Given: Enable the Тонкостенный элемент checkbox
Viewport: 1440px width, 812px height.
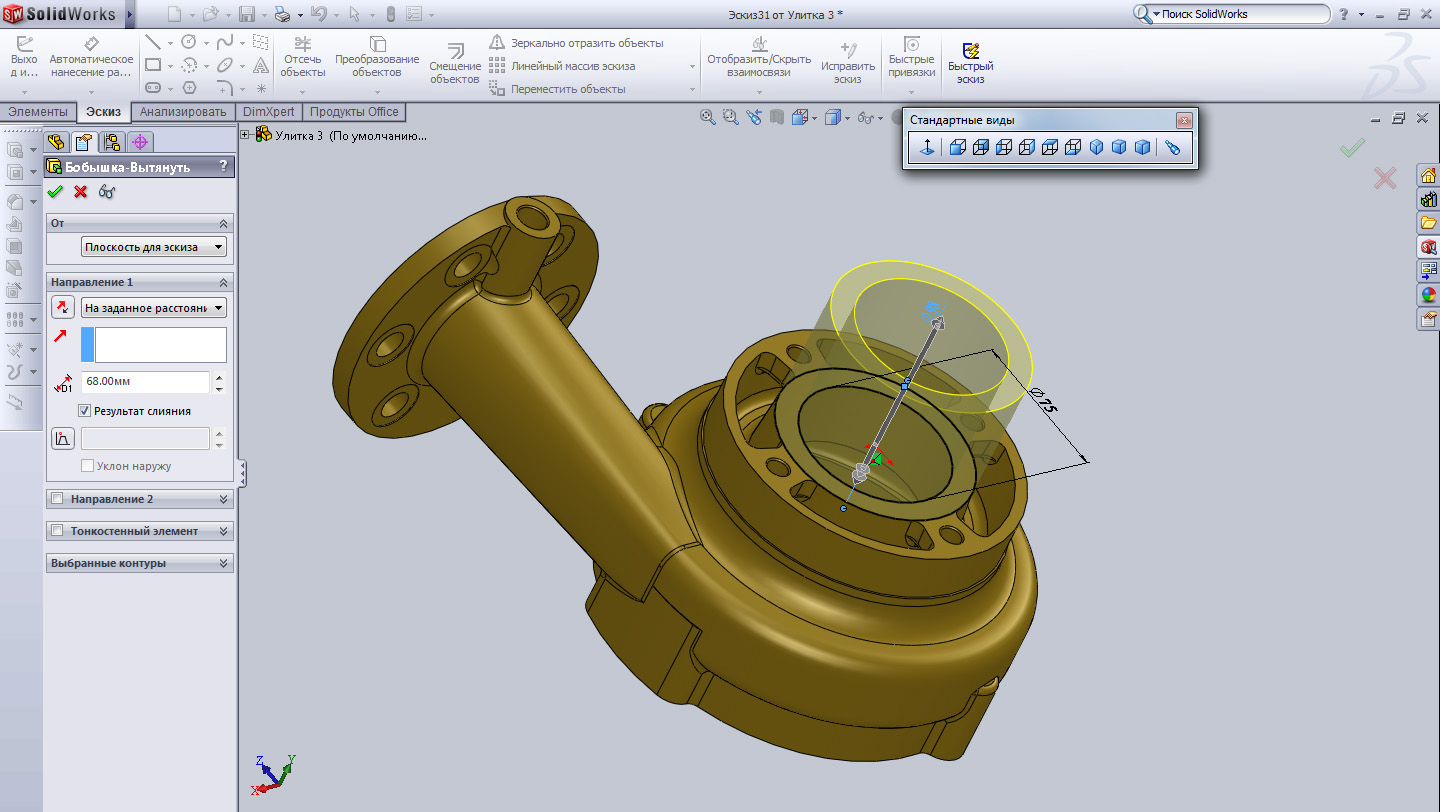Looking at the screenshot, I should point(57,531).
